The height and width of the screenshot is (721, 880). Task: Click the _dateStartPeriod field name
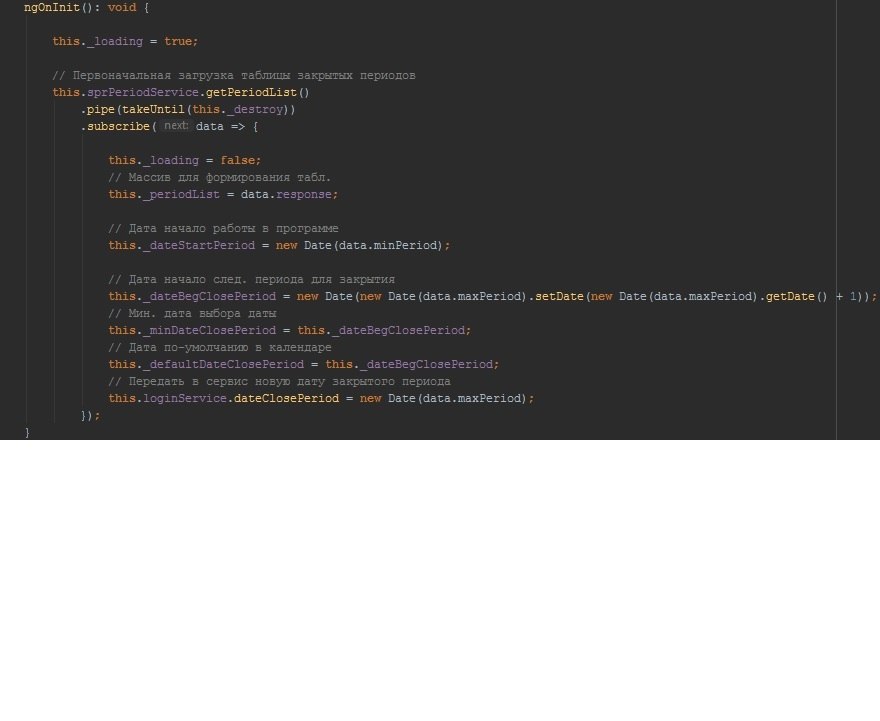coord(199,246)
